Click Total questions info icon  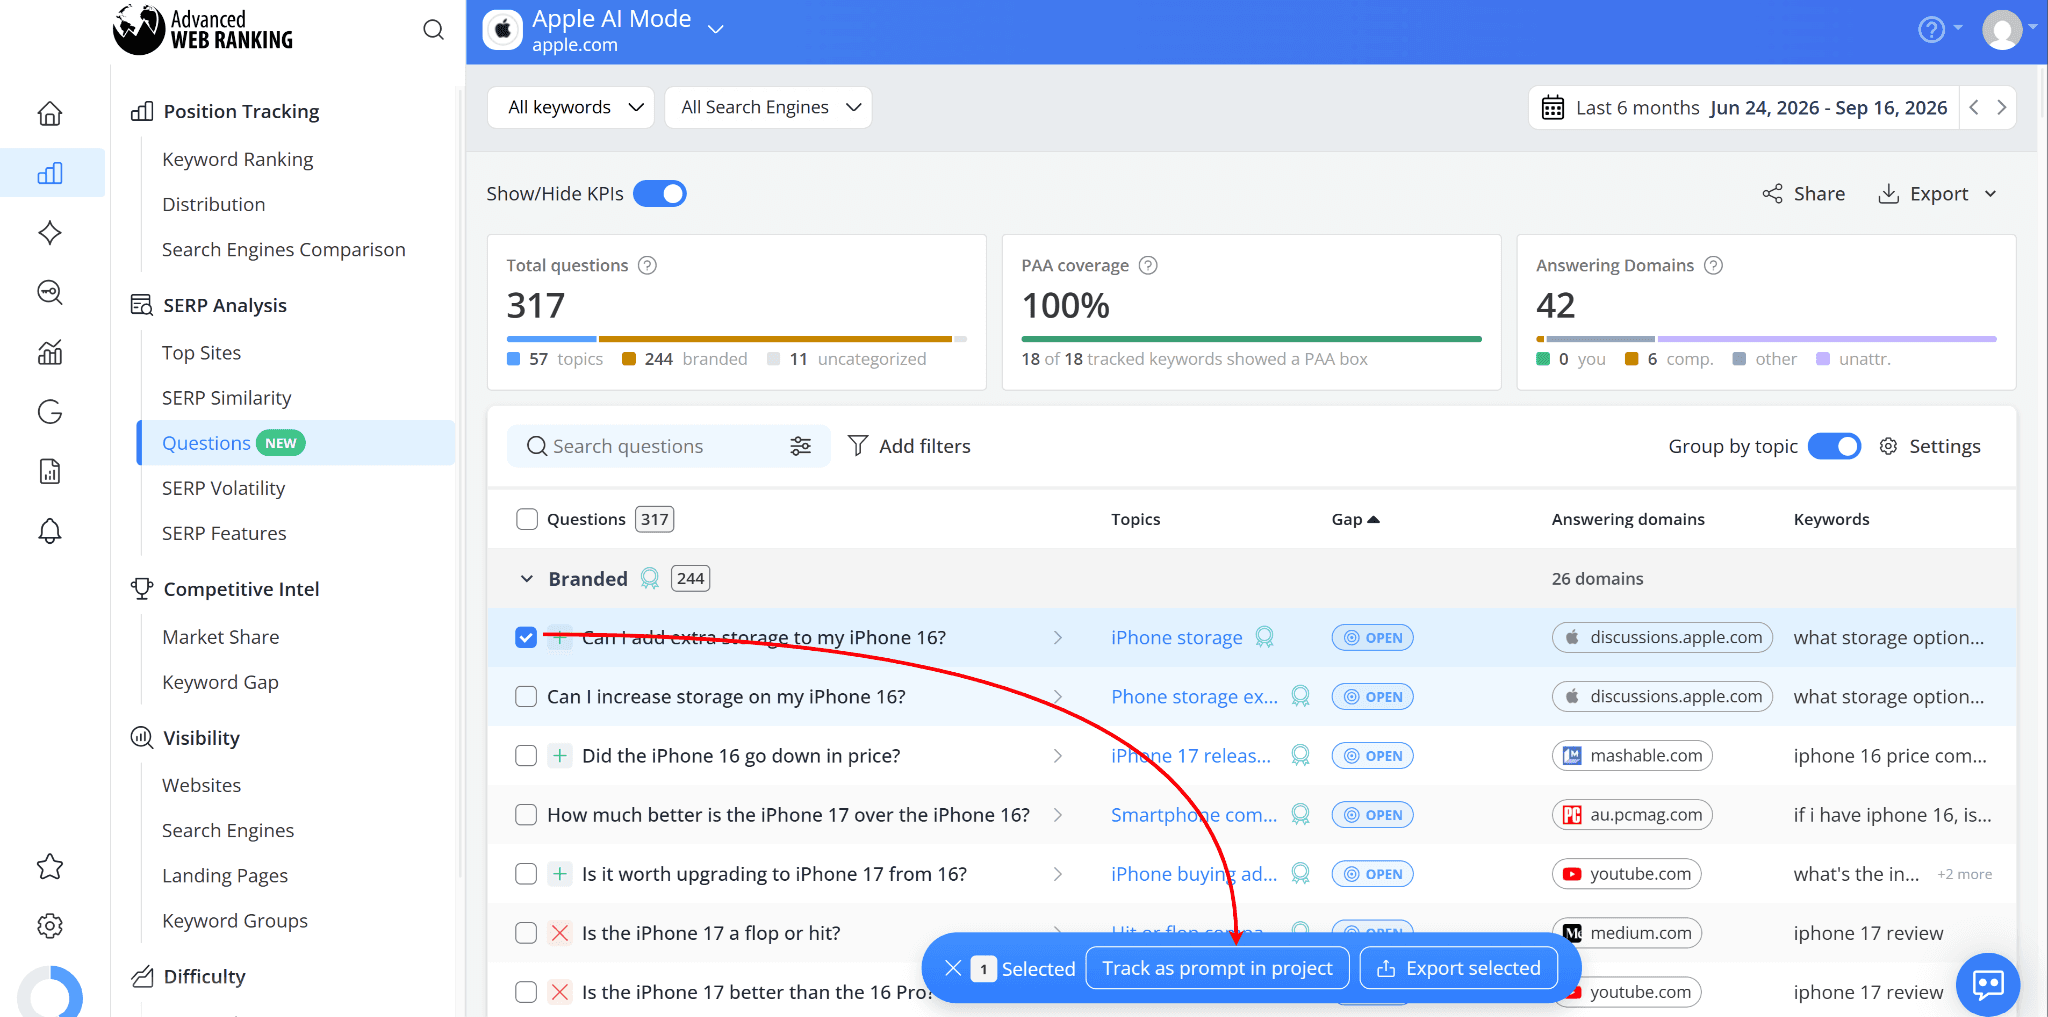647,265
